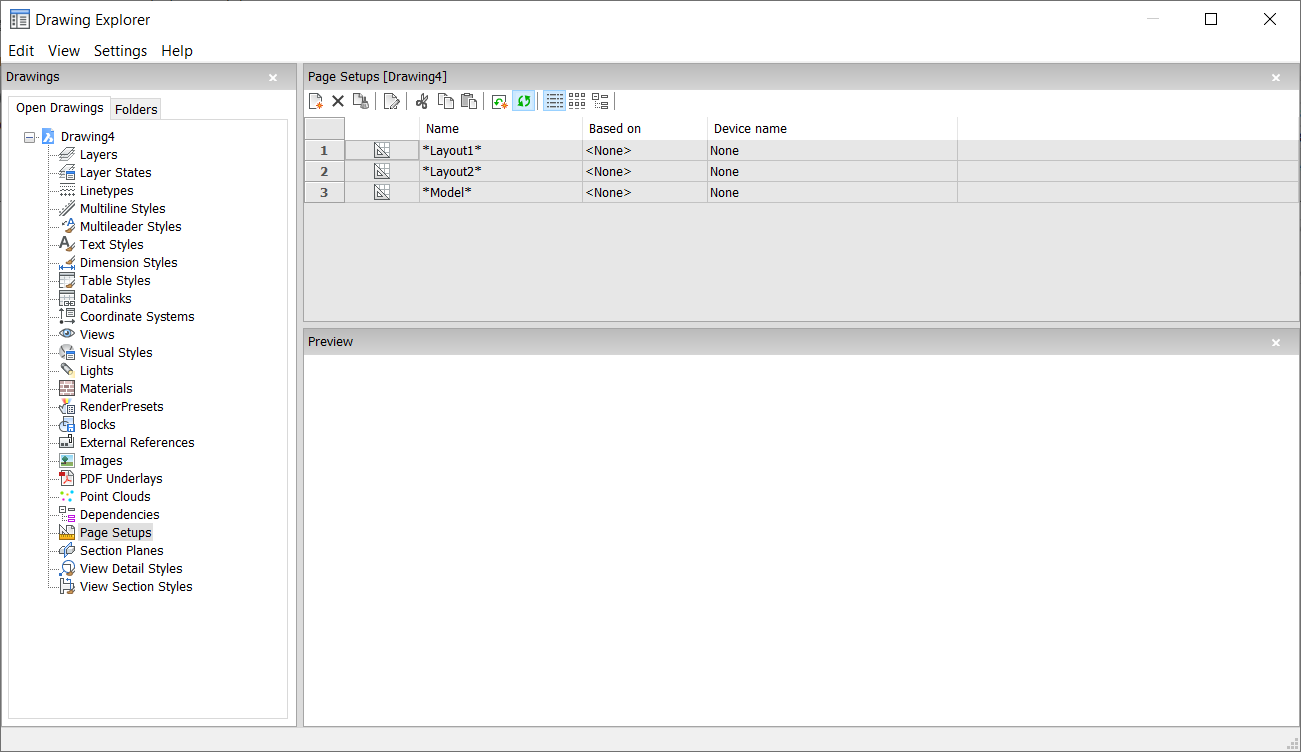
Task: Click the New page setup icon
Action: (x=316, y=101)
